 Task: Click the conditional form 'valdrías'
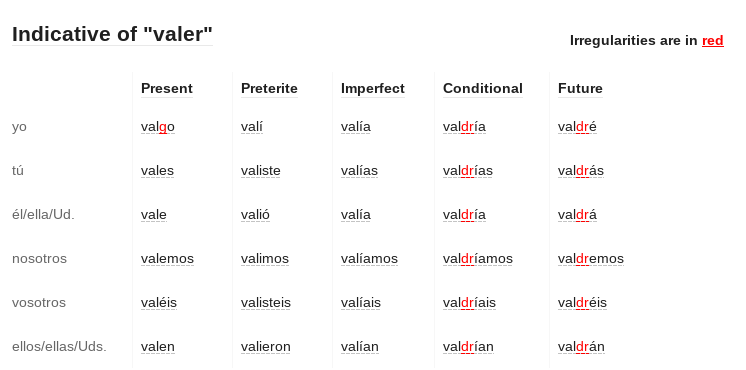pyautogui.click(x=468, y=171)
